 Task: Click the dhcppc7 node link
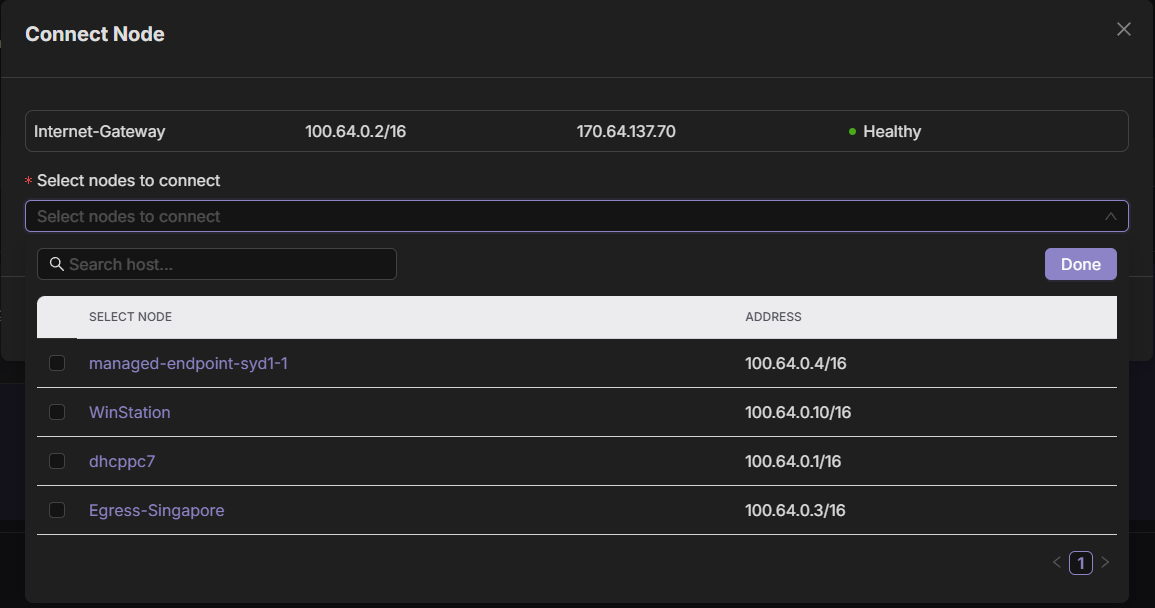(122, 461)
